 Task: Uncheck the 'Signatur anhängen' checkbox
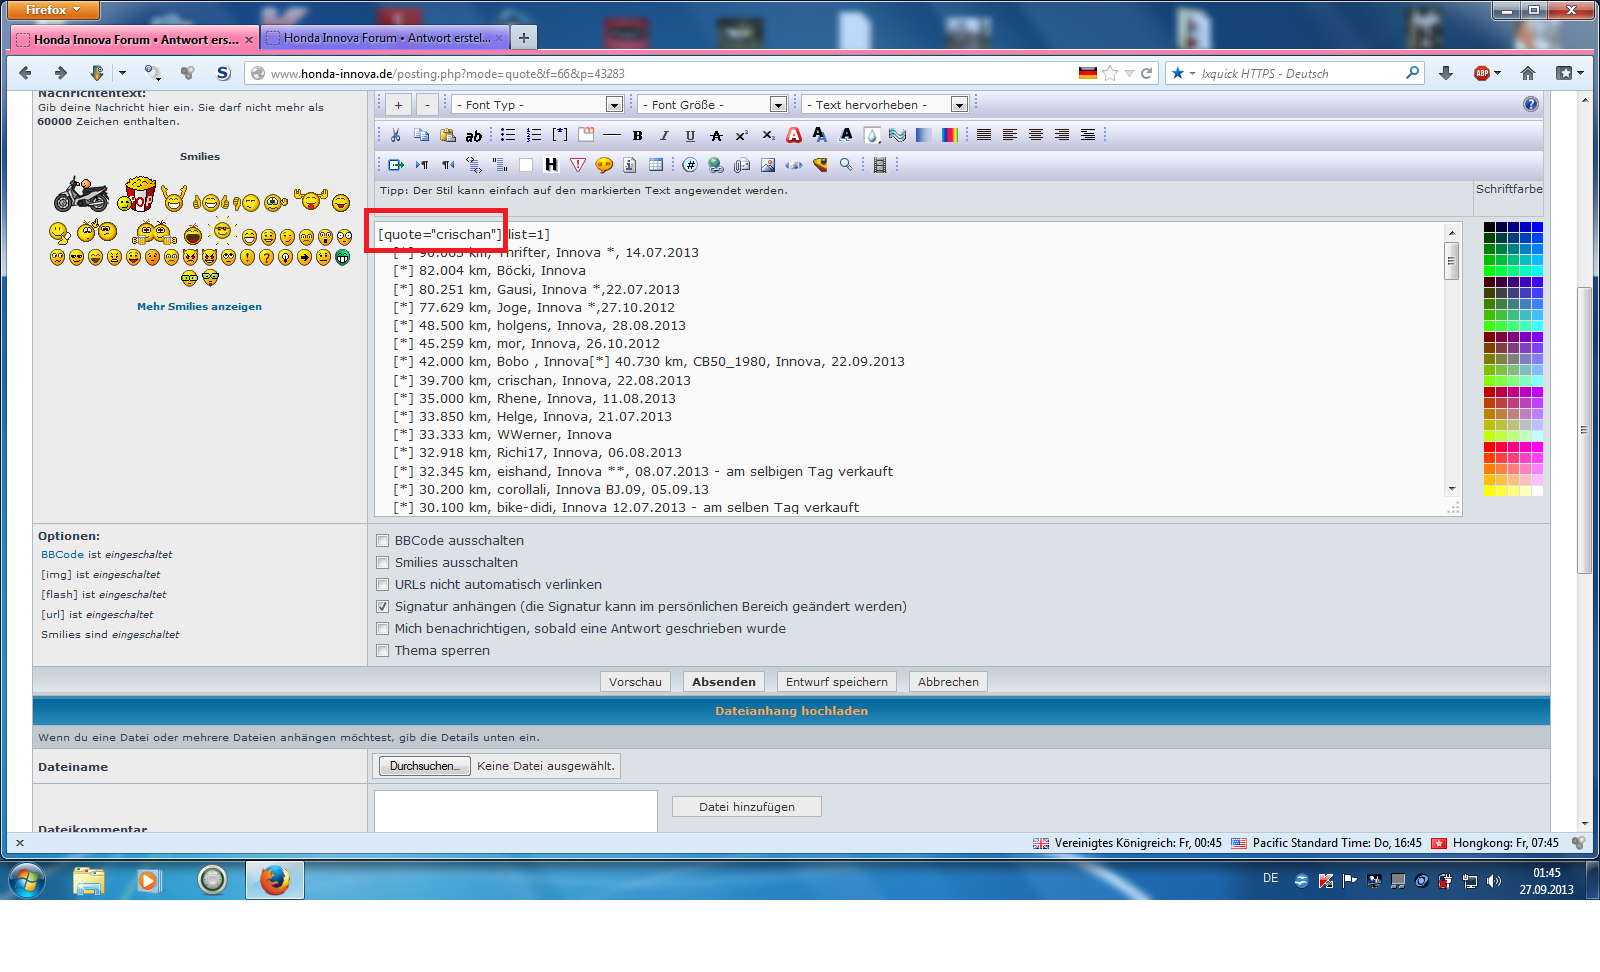pos(382,607)
